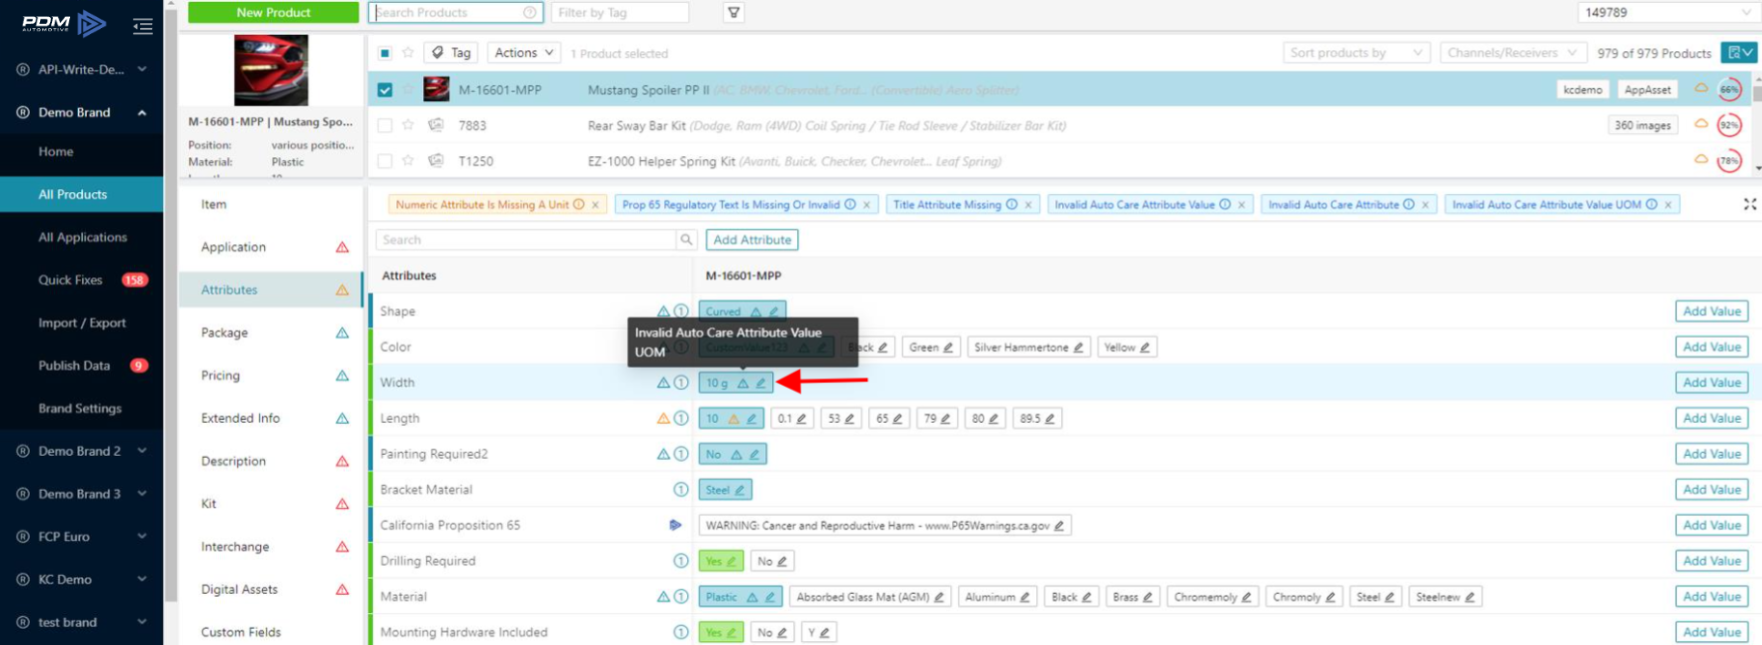Image resolution: width=1762 pixels, height=645 pixels.
Task: Star the T1250 product row
Action: [408, 161]
